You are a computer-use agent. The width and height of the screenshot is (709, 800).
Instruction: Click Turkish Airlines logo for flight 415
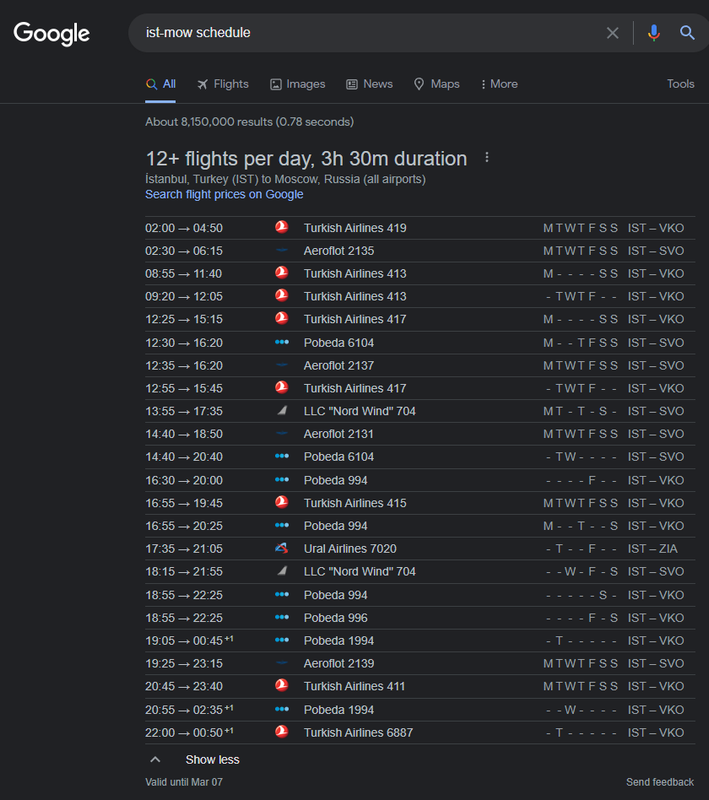click(282, 502)
